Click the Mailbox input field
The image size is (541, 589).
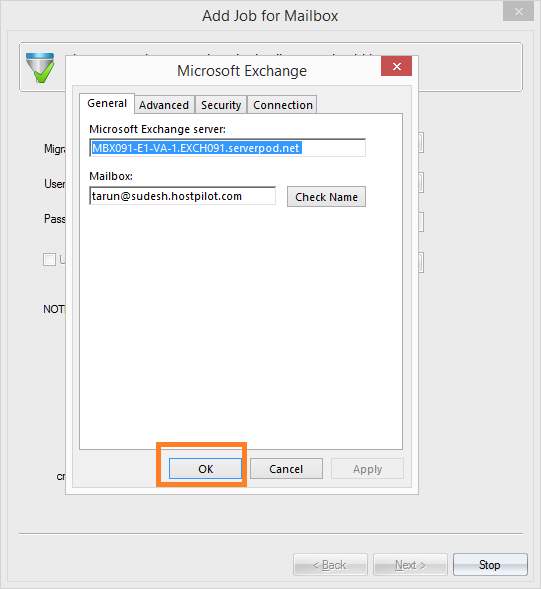point(183,196)
